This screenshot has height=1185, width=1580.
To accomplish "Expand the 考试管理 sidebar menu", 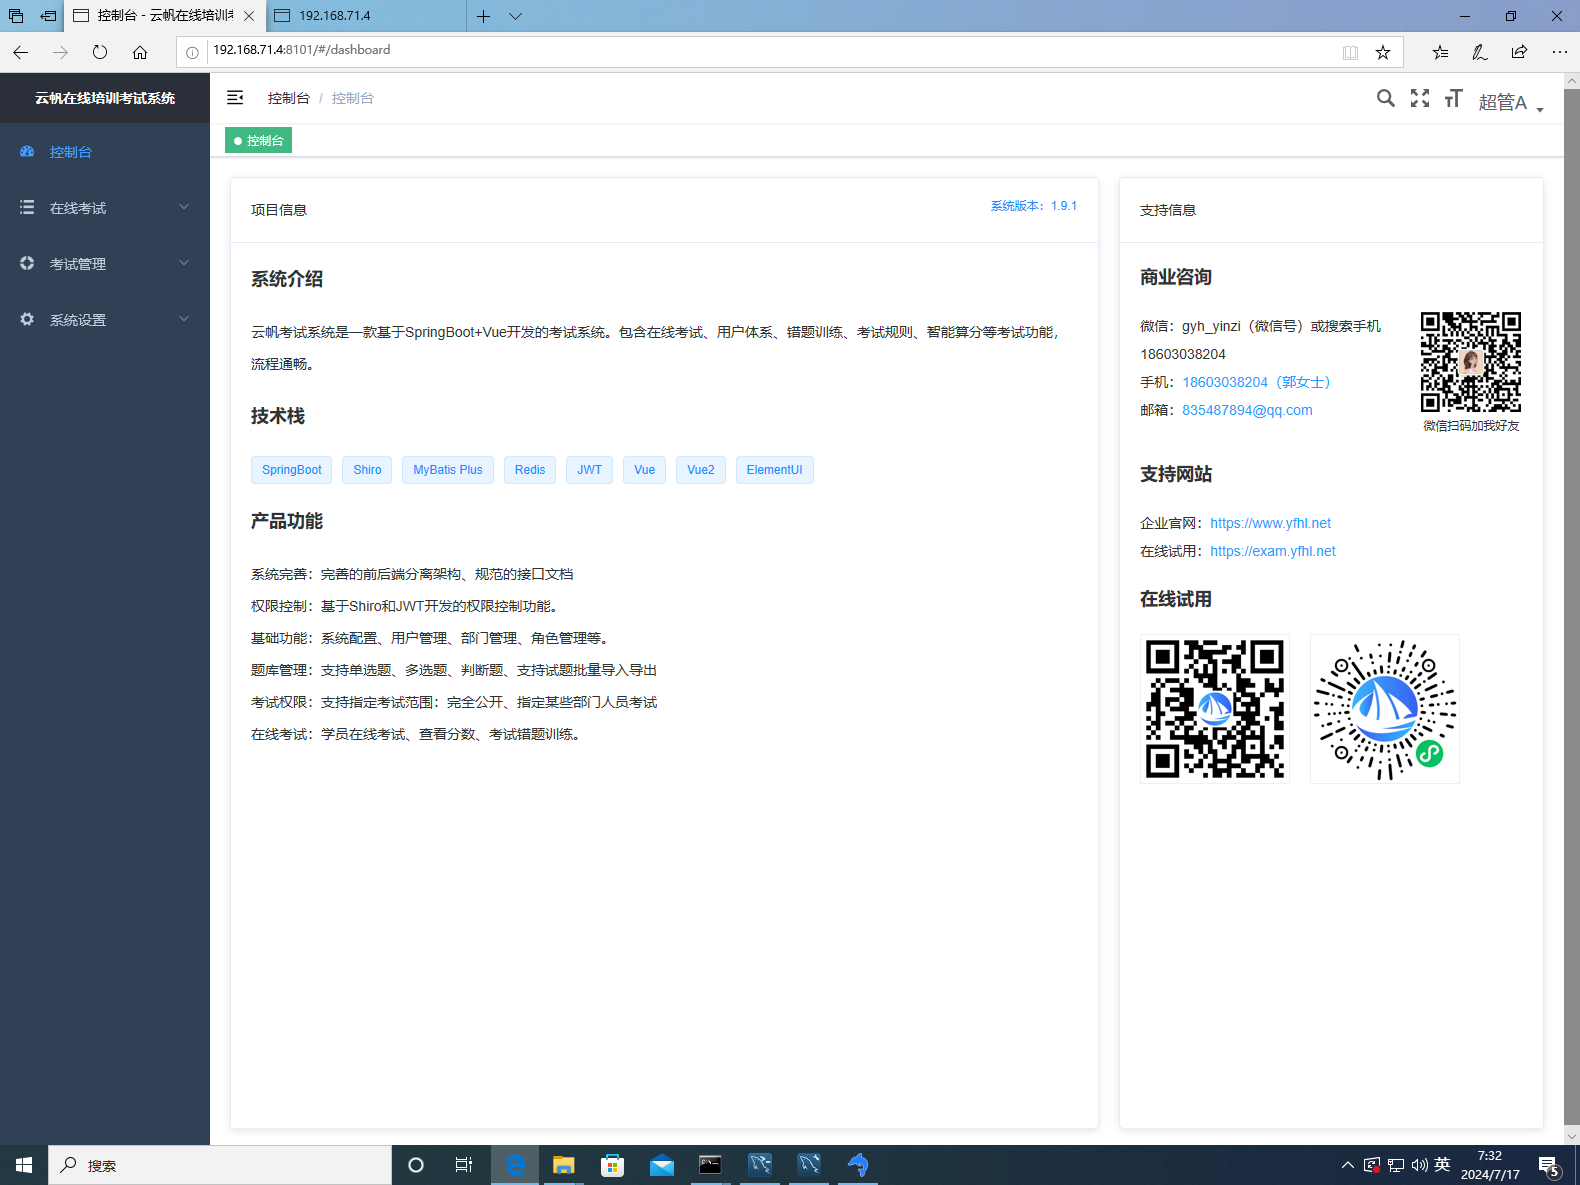I will [104, 264].
